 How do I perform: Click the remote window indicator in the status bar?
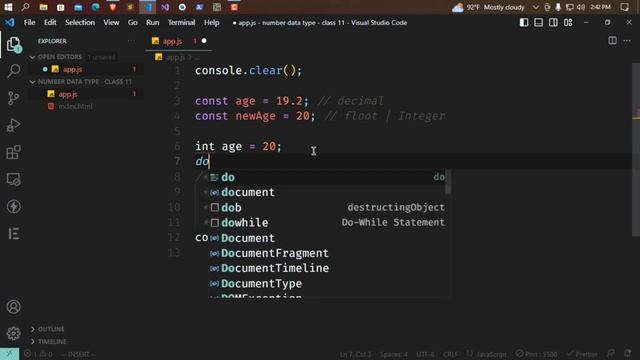(x=9, y=354)
